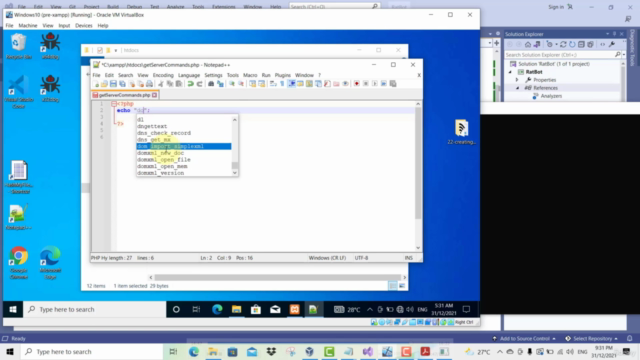Click the Solution Explorer Home icon
The image size is (640, 360).
pos(528,44)
